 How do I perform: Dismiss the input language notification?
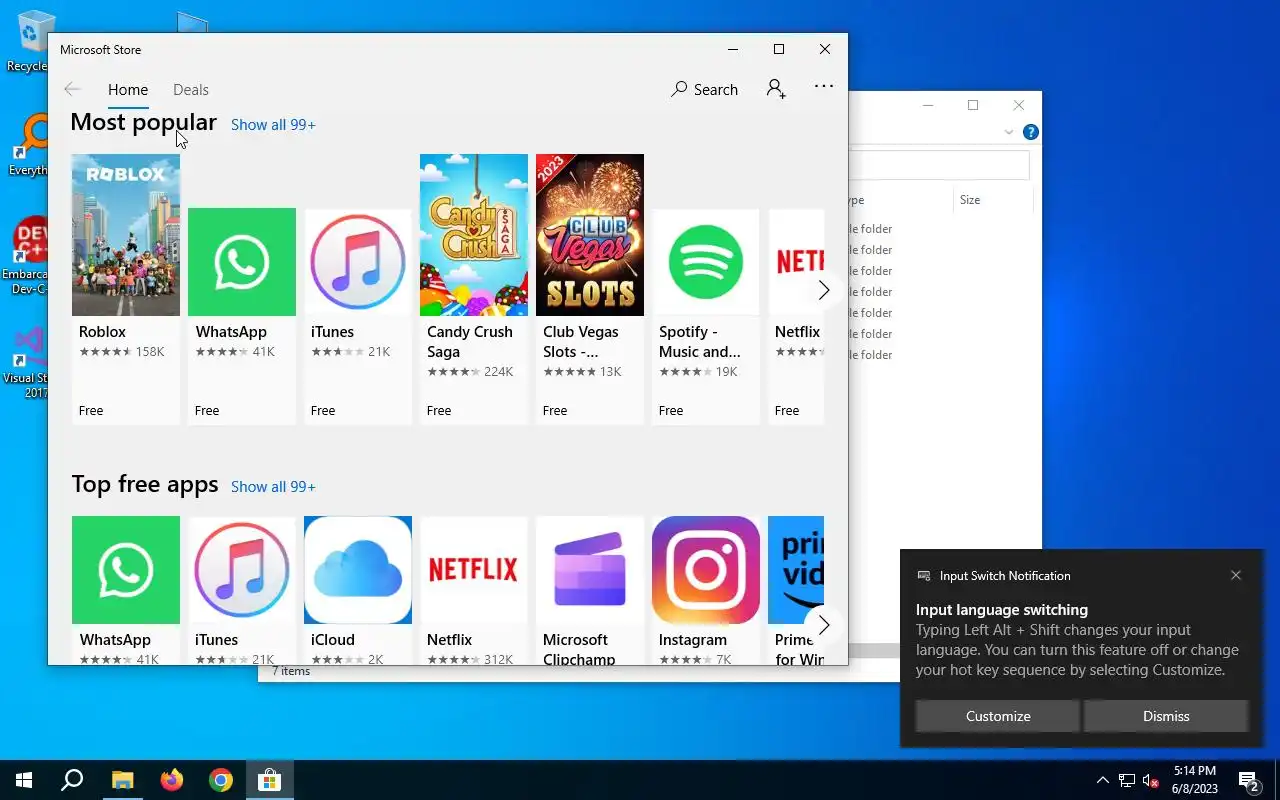(x=1166, y=716)
